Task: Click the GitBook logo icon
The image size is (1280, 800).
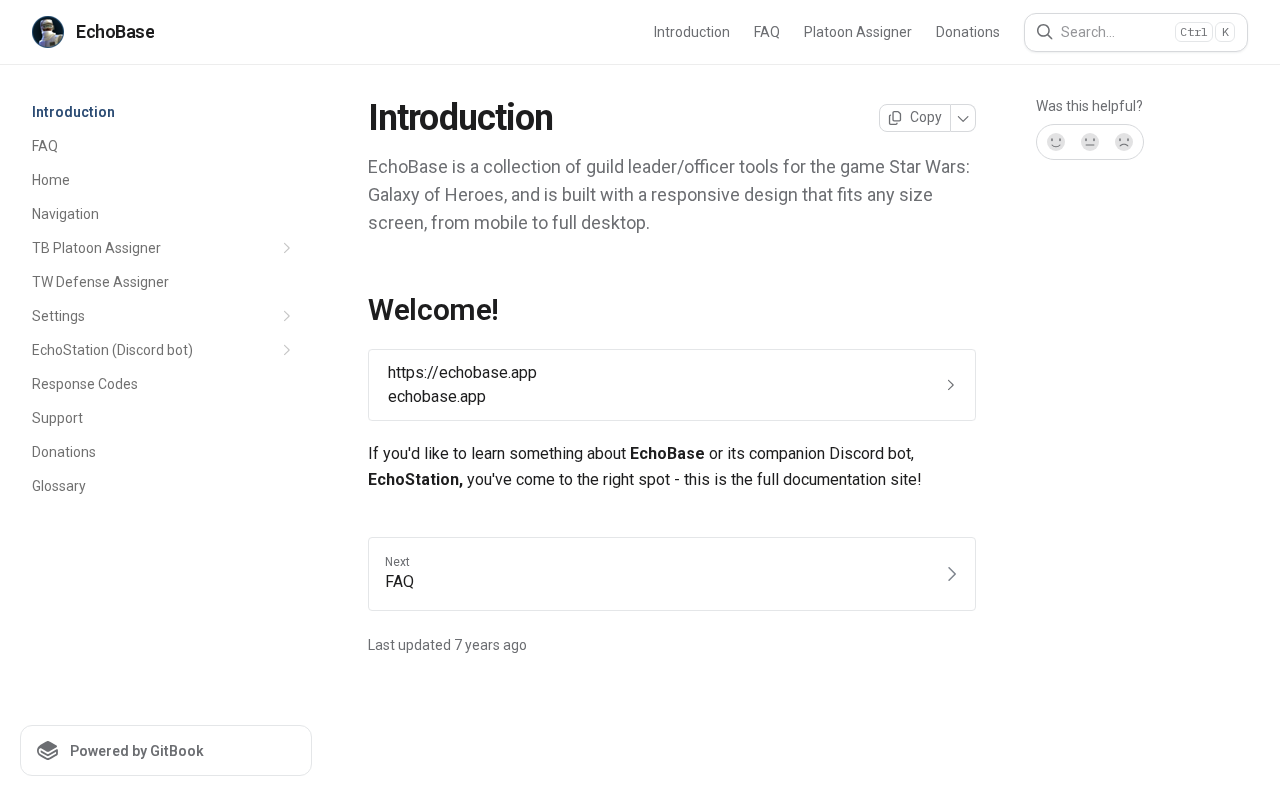Action: coord(48,751)
